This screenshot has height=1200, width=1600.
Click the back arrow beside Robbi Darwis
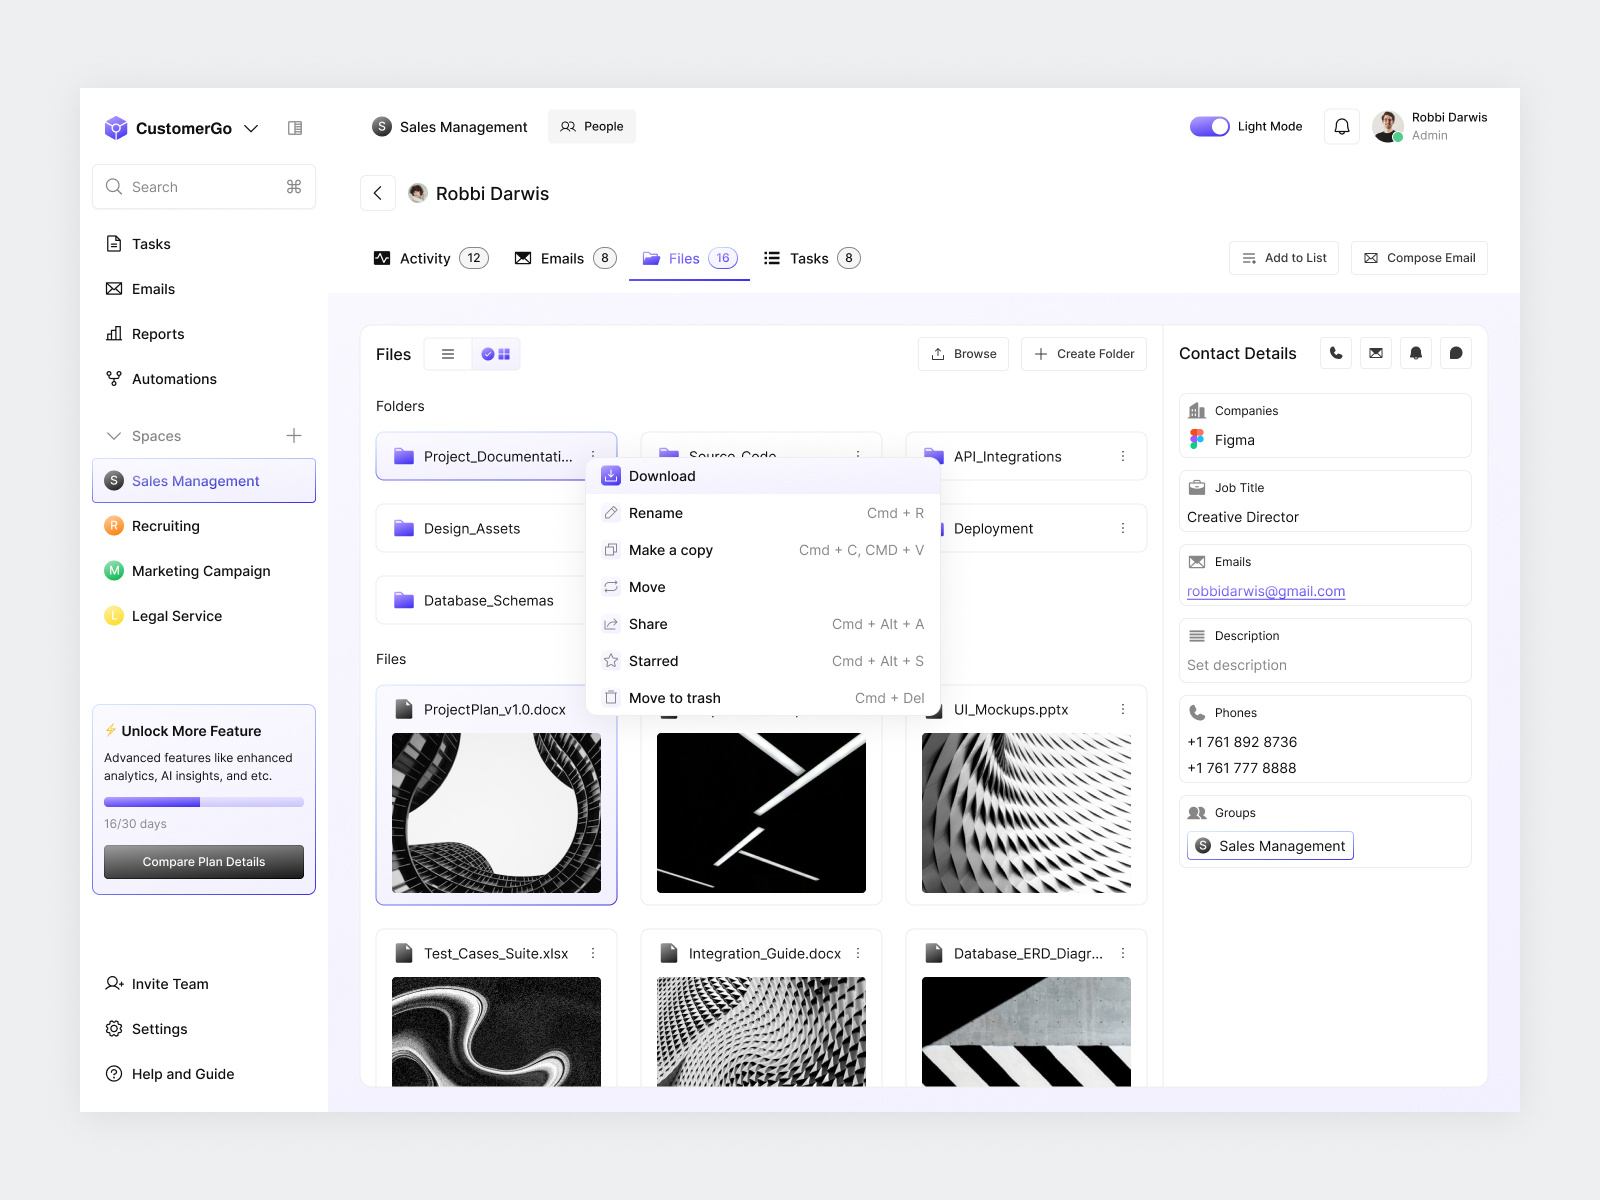(378, 194)
